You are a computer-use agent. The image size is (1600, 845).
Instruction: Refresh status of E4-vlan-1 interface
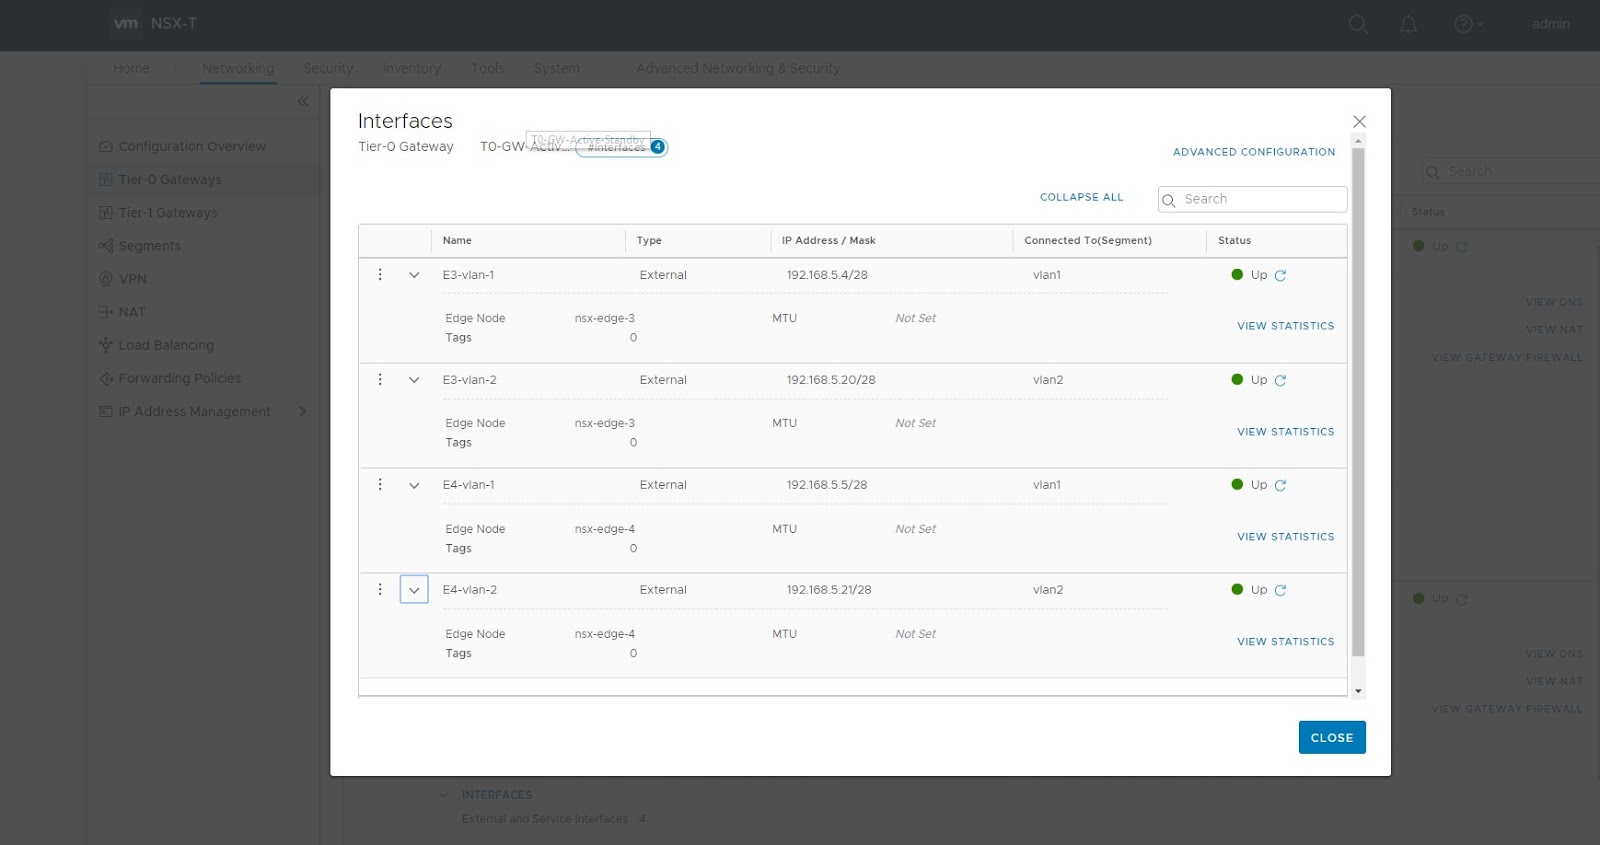1280,486
